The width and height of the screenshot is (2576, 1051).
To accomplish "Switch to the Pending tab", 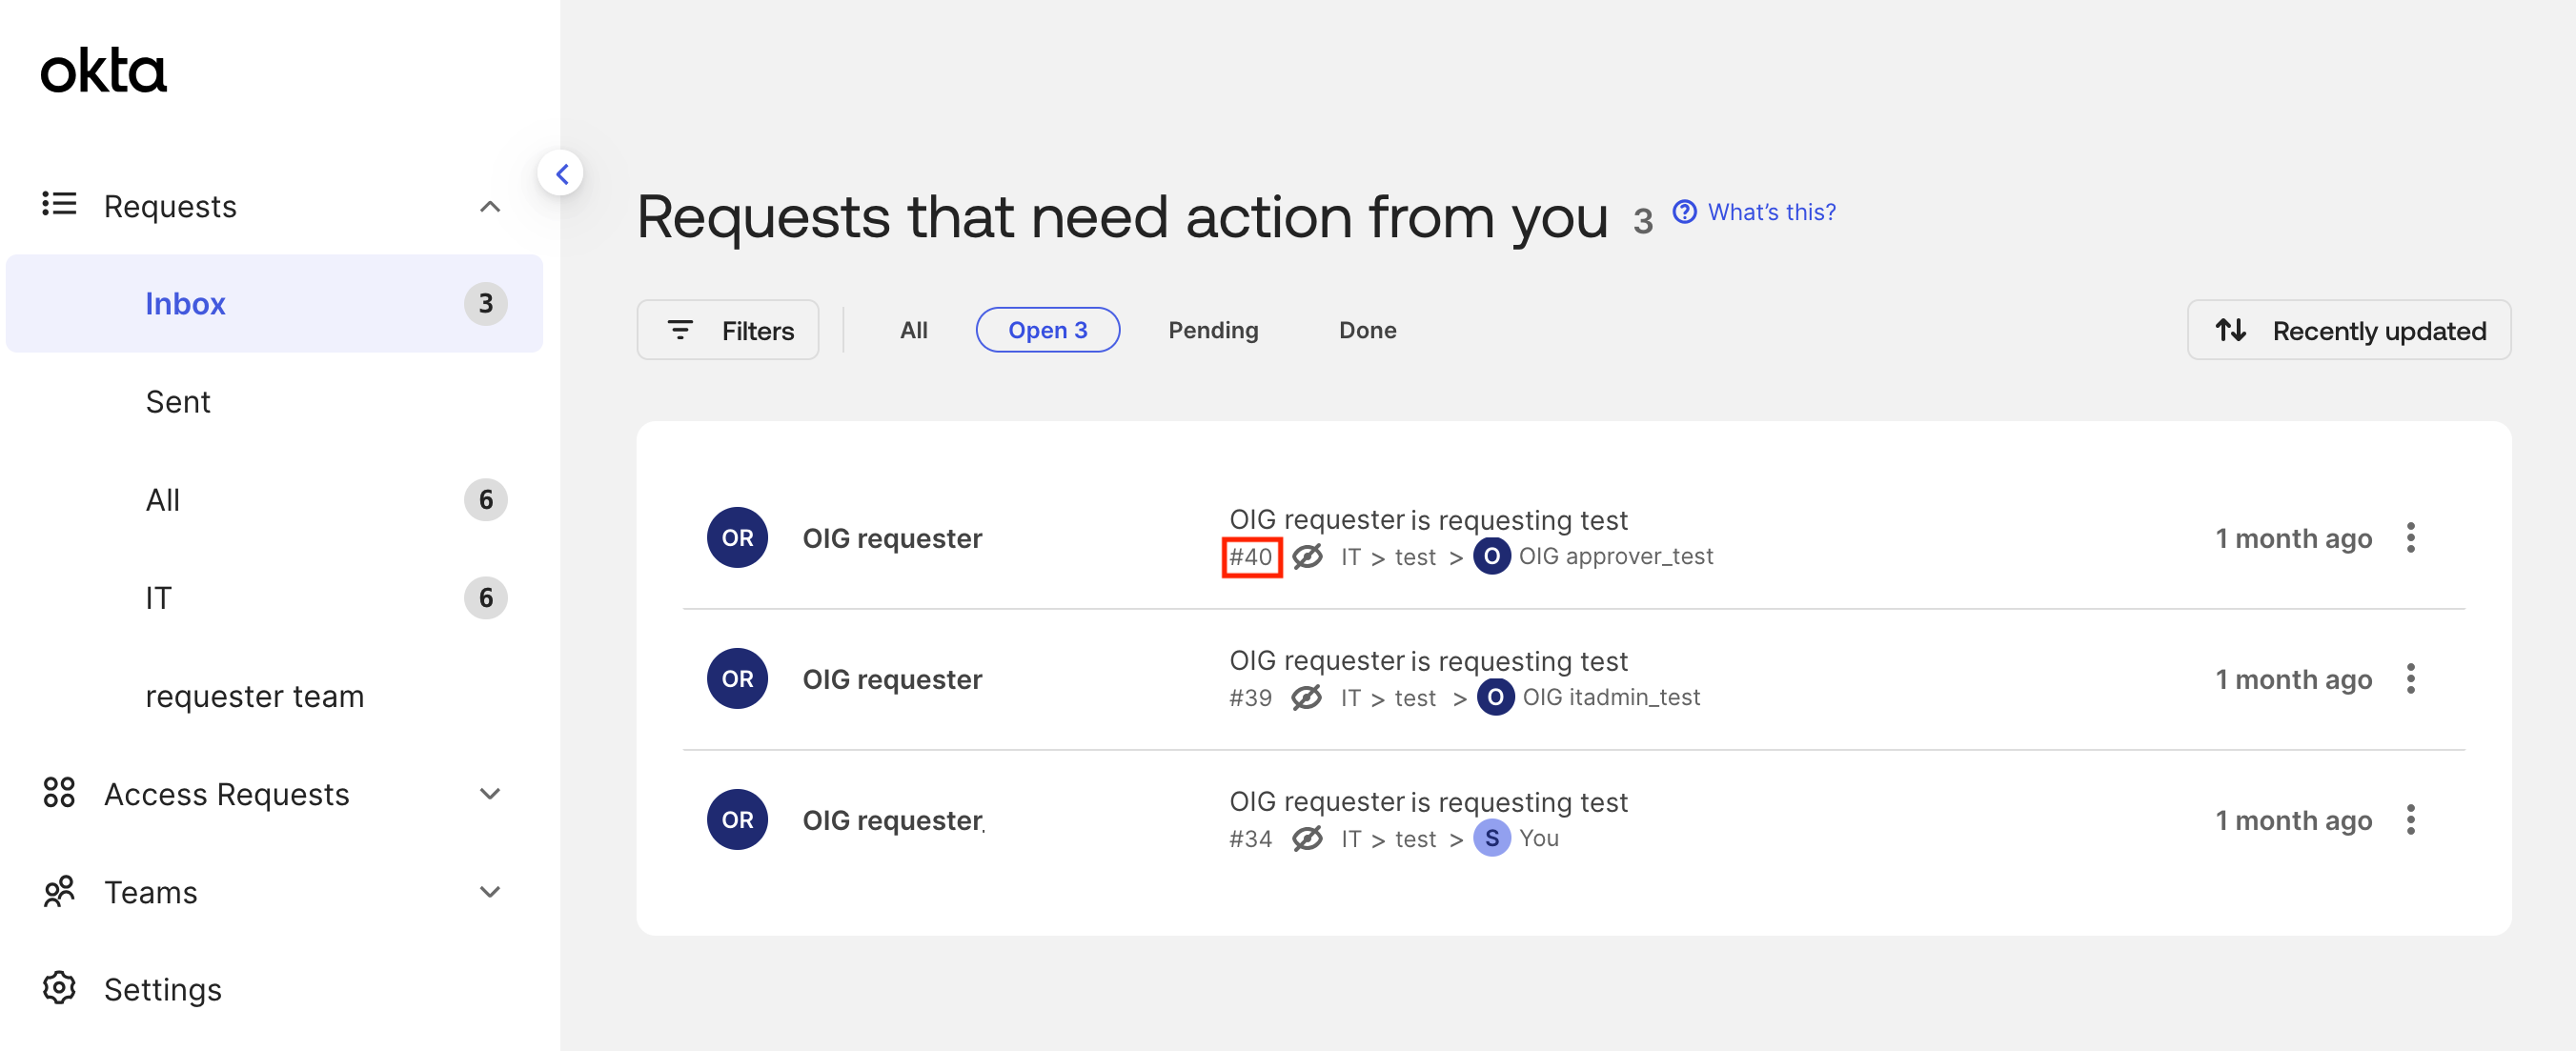I will point(1212,330).
